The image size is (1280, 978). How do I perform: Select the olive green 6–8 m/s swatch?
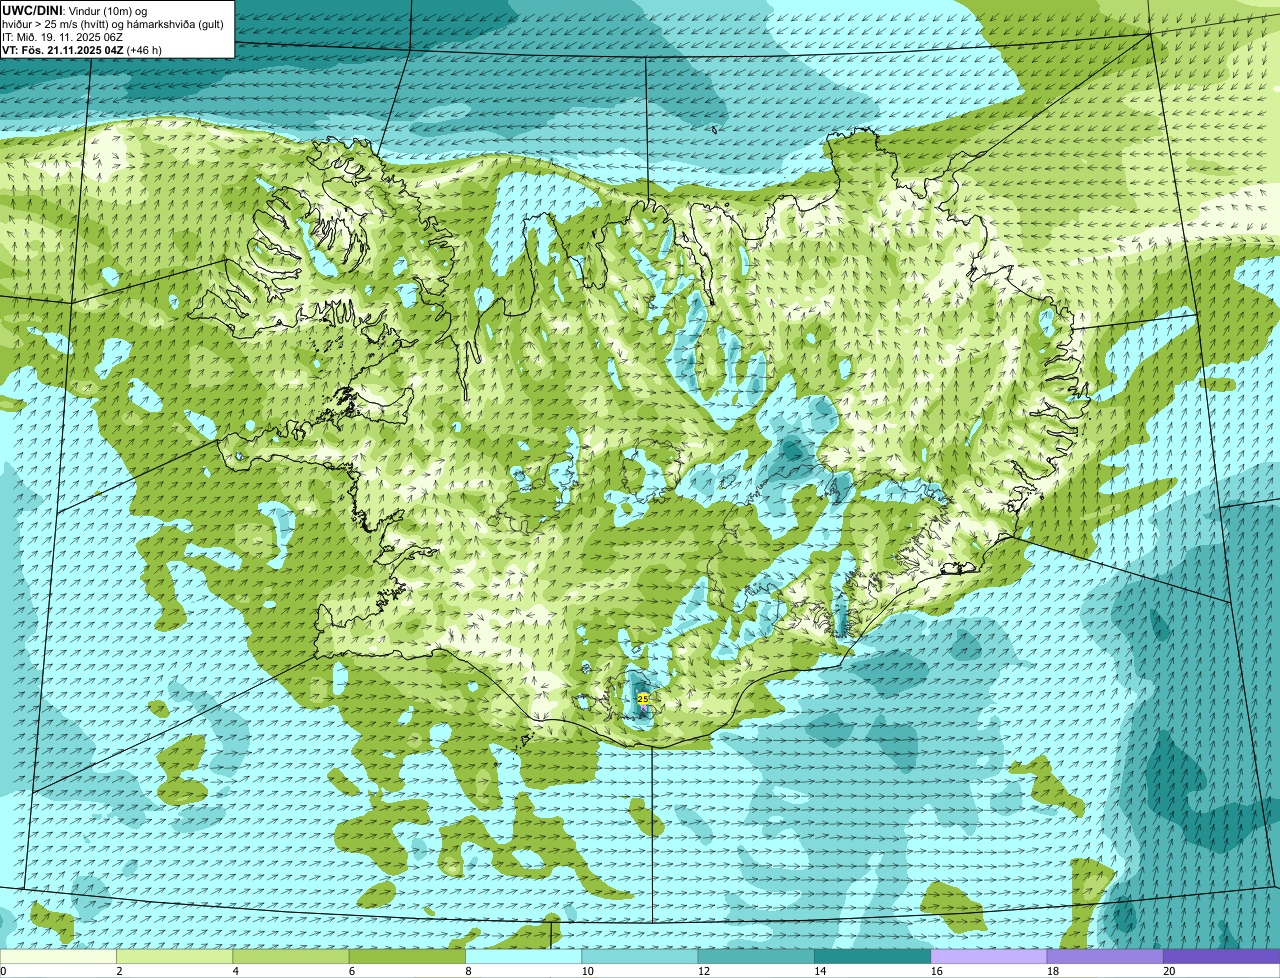click(x=408, y=957)
